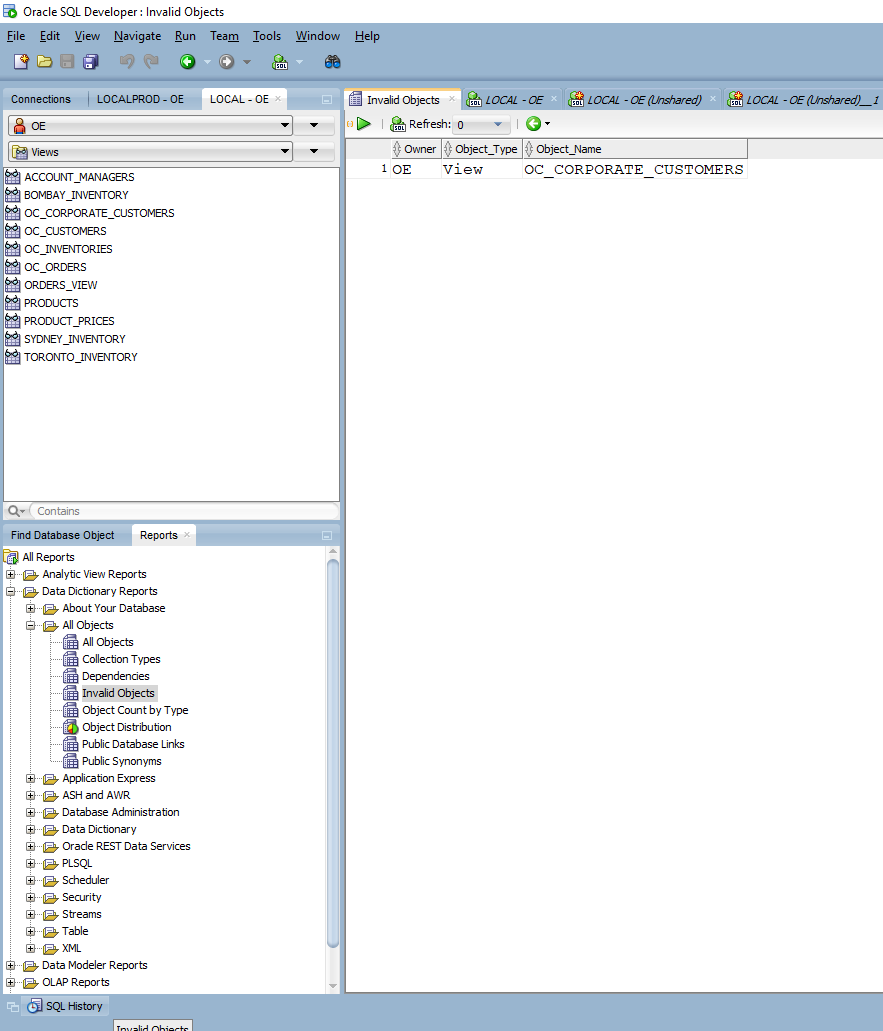Viewport: 883px width, 1031px height.
Task: Open SQL Worksheet from main toolbar icon
Action: click(x=280, y=62)
